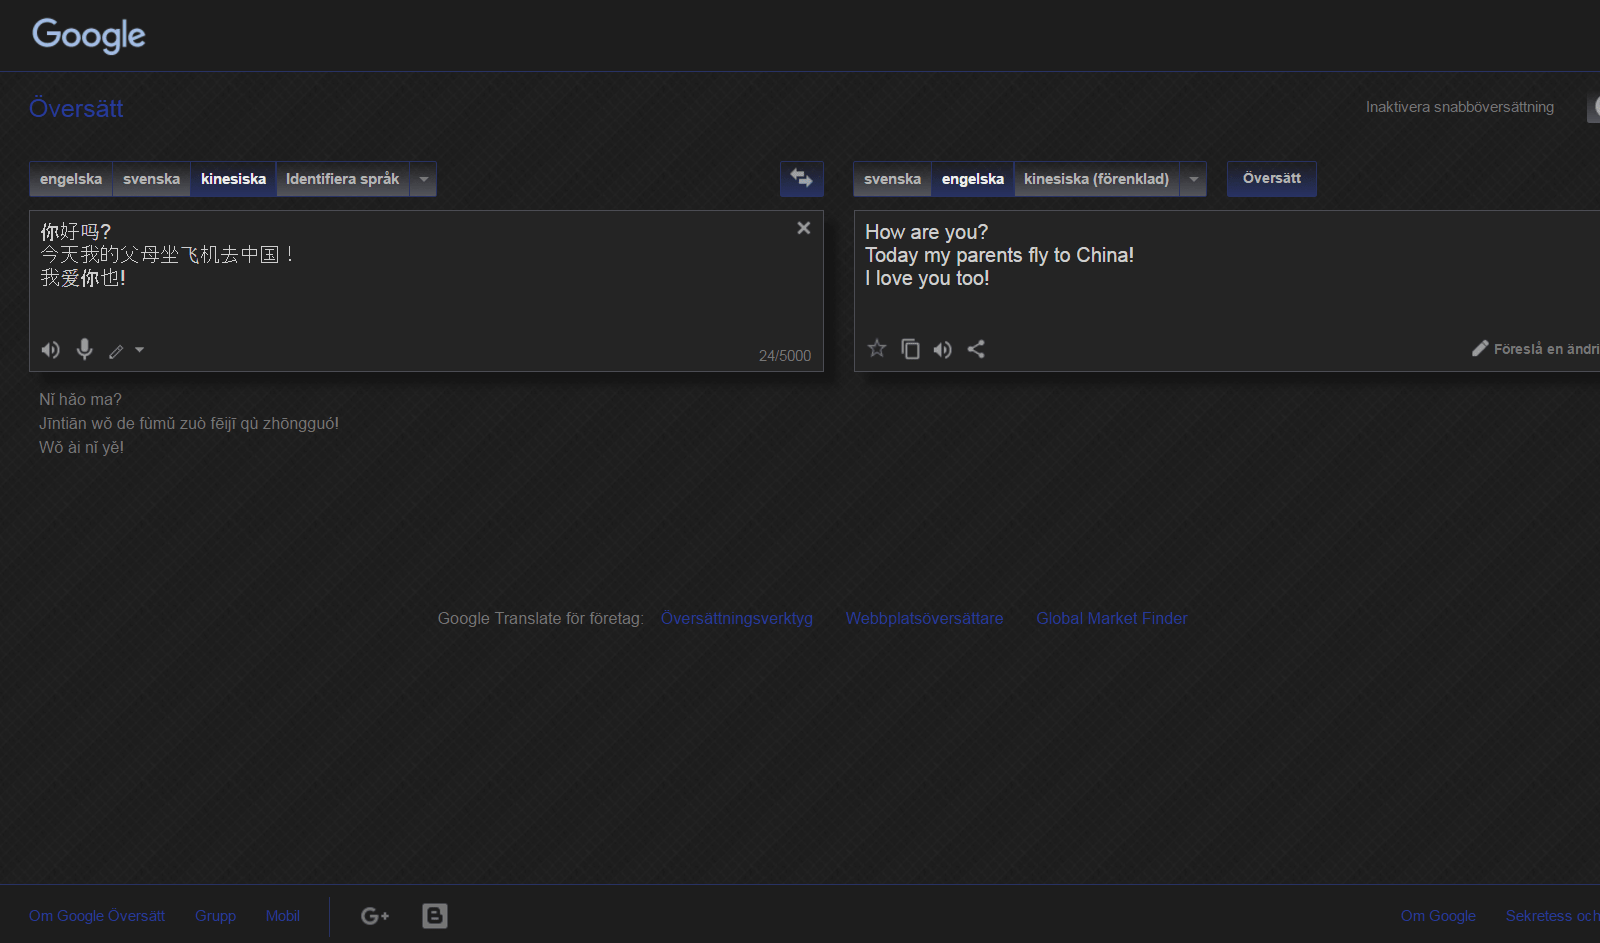This screenshot has height=943, width=1600.
Task: Select svenska as source language
Action: coord(151,179)
